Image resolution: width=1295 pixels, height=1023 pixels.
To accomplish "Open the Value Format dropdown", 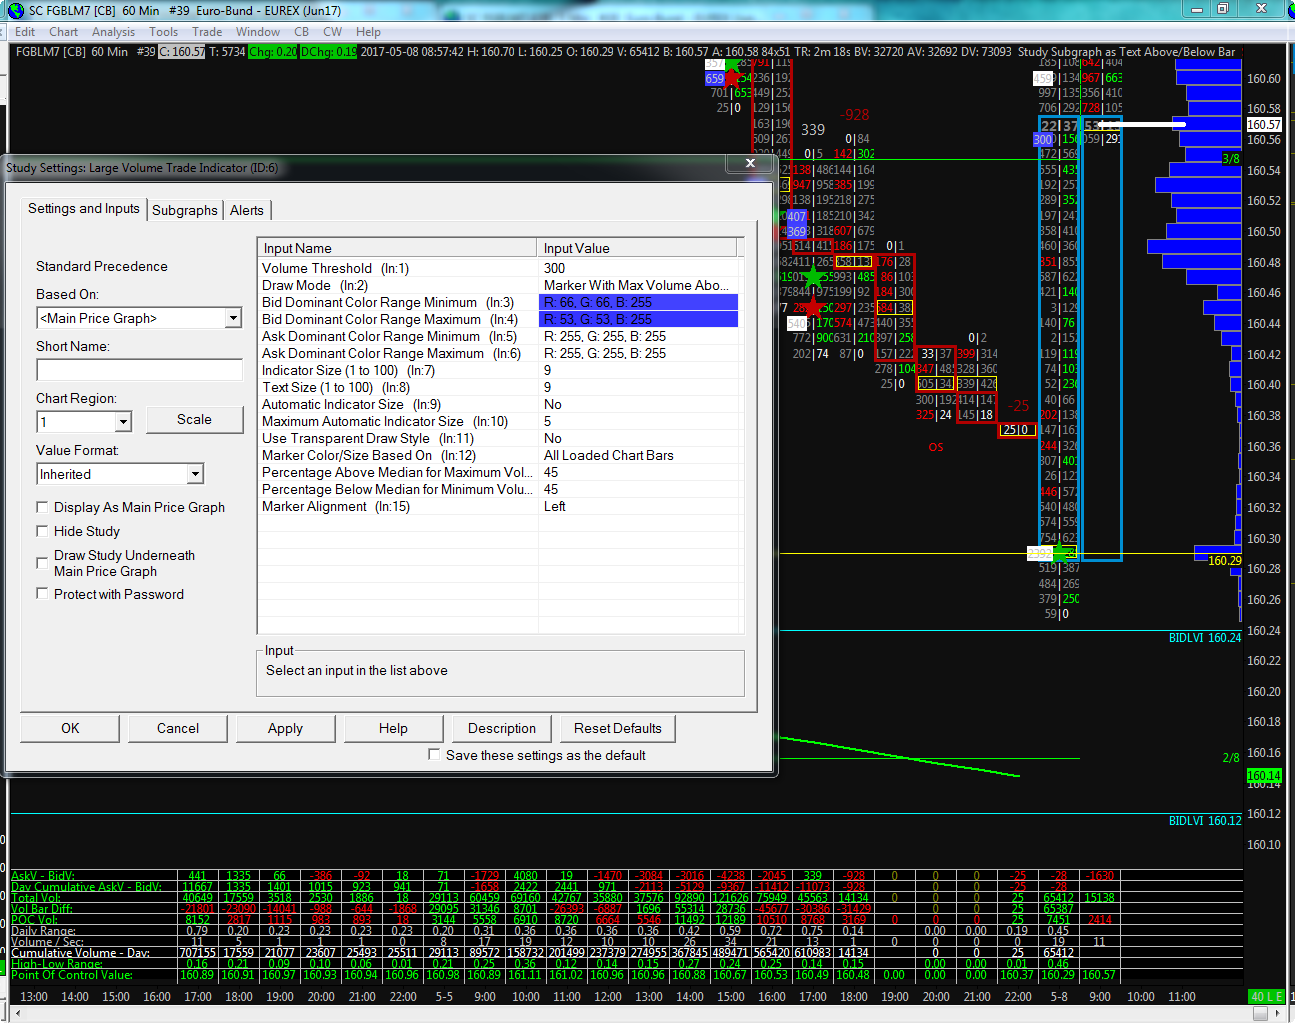I will point(195,474).
